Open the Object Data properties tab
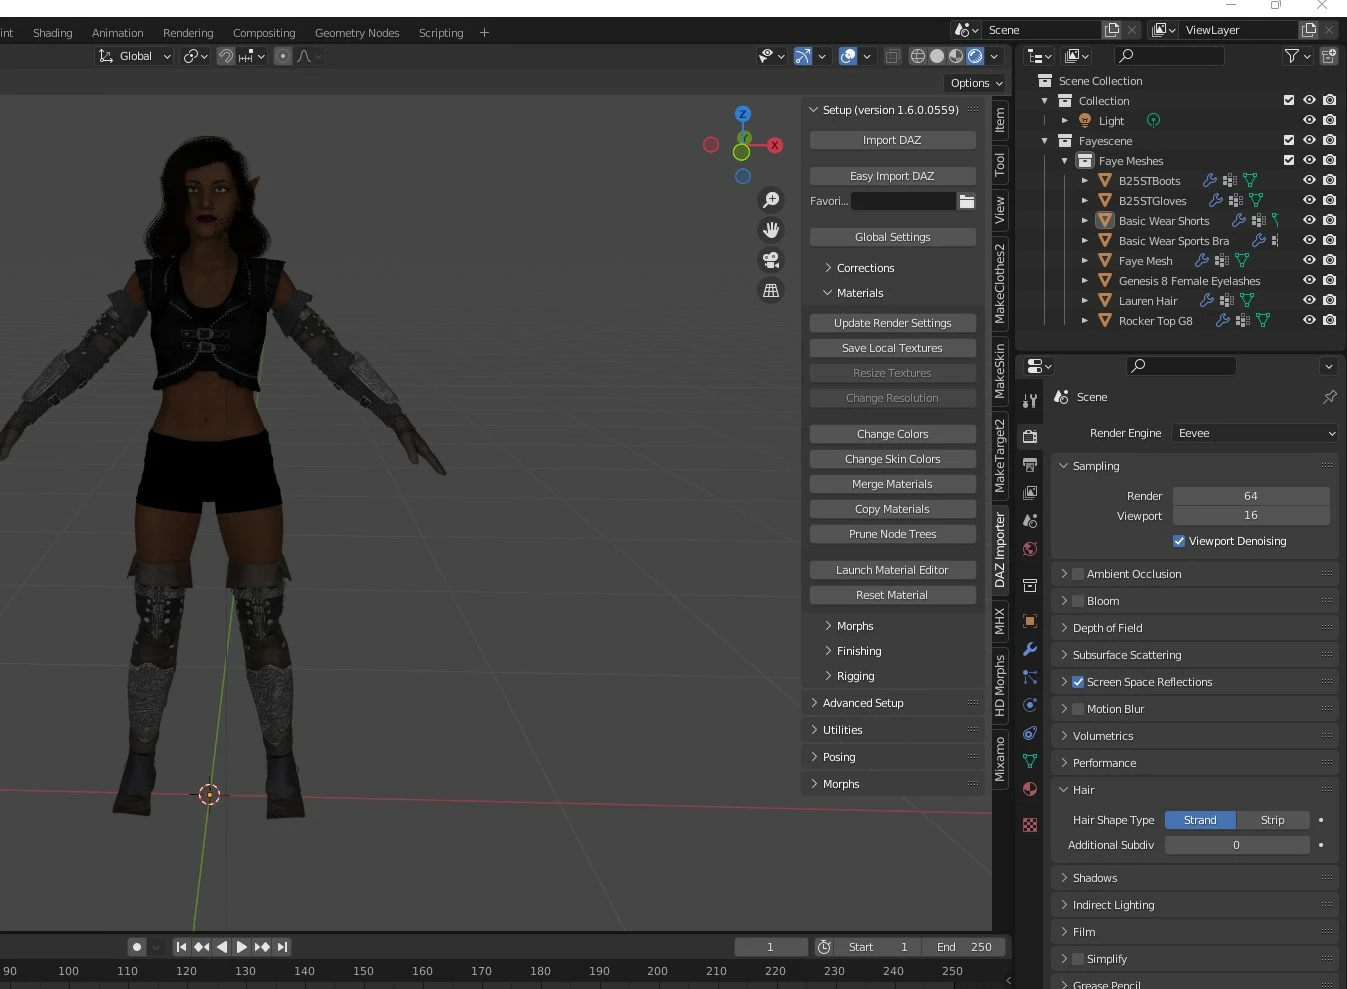The height and width of the screenshot is (989, 1347). click(x=1030, y=761)
